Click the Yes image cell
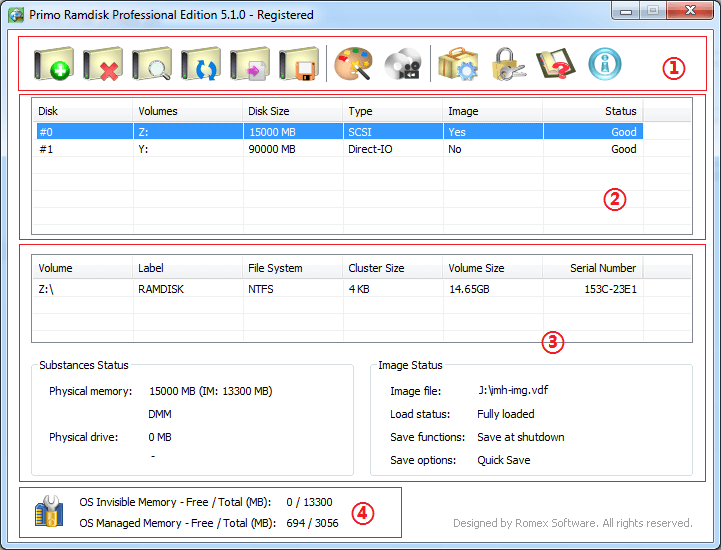 [x=457, y=132]
